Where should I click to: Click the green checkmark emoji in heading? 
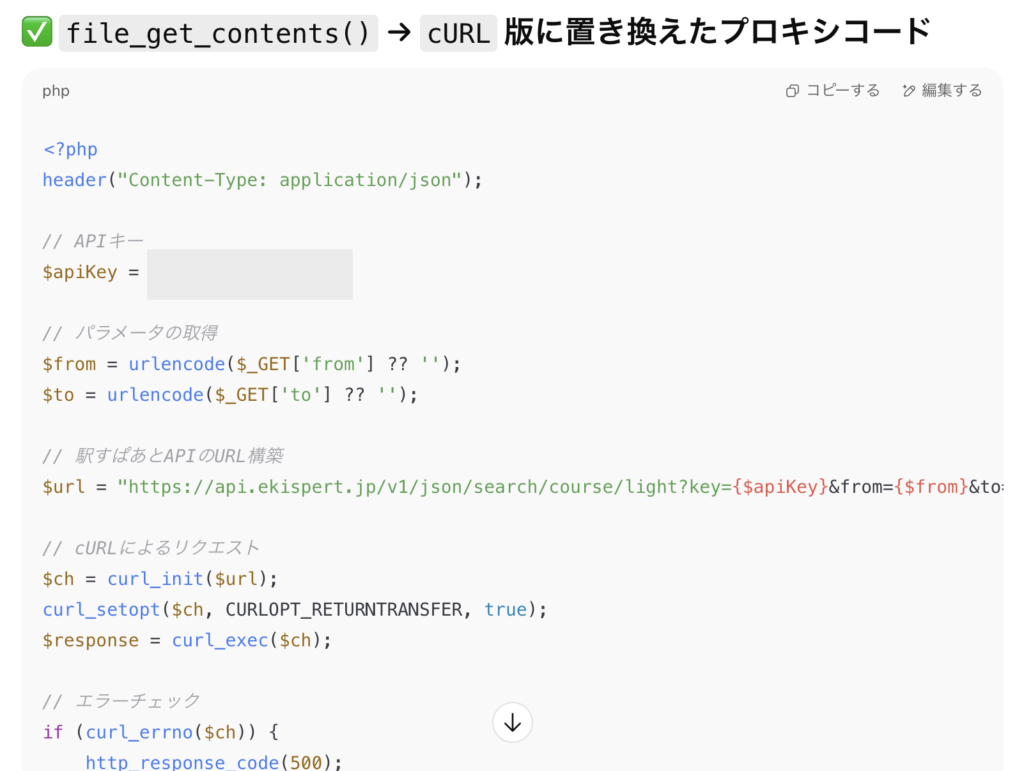35,33
